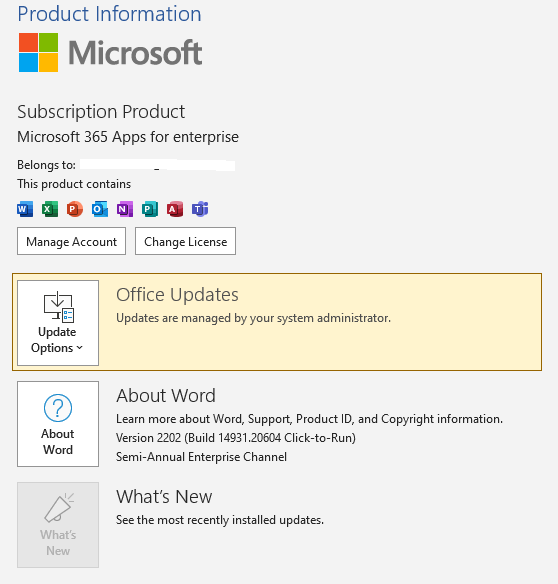The height and width of the screenshot is (584, 558).
Task: Open the Manage Account button
Action: [x=72, y=241]
